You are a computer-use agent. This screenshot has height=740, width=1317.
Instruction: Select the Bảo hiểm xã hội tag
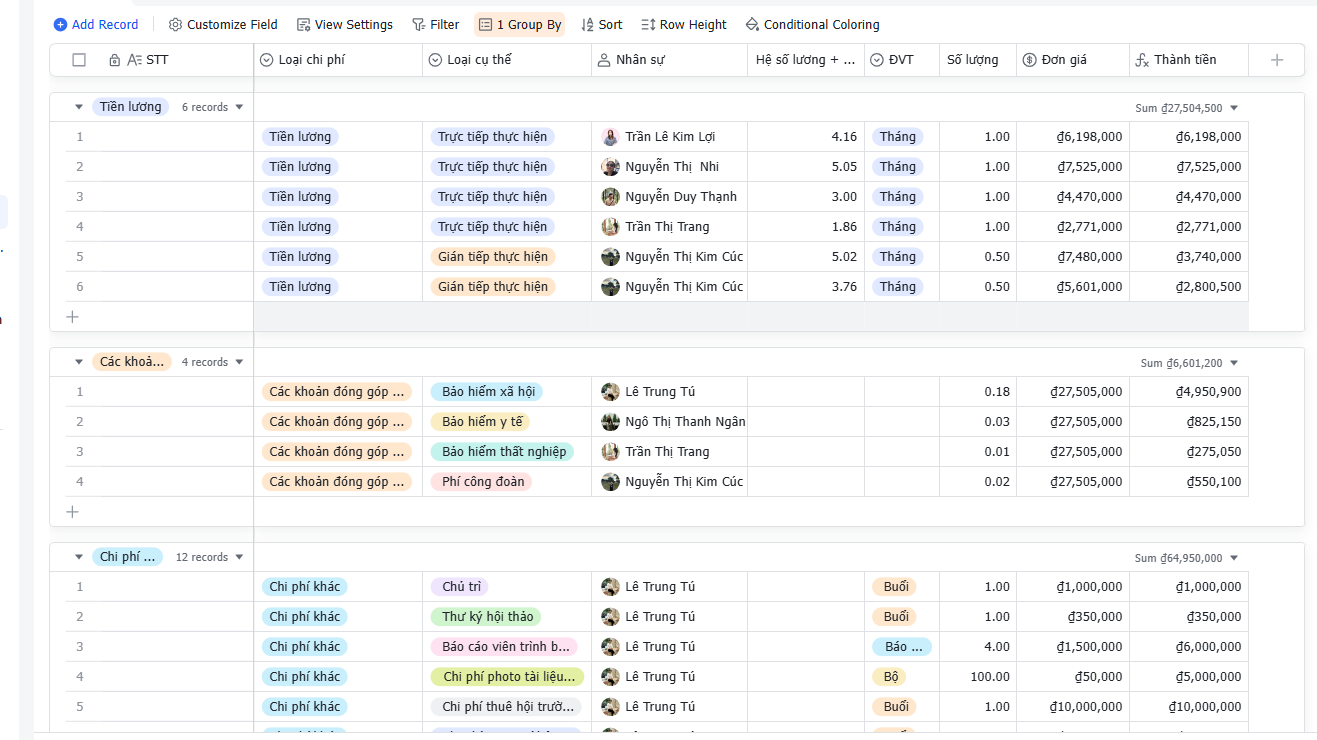coord(487,392)
